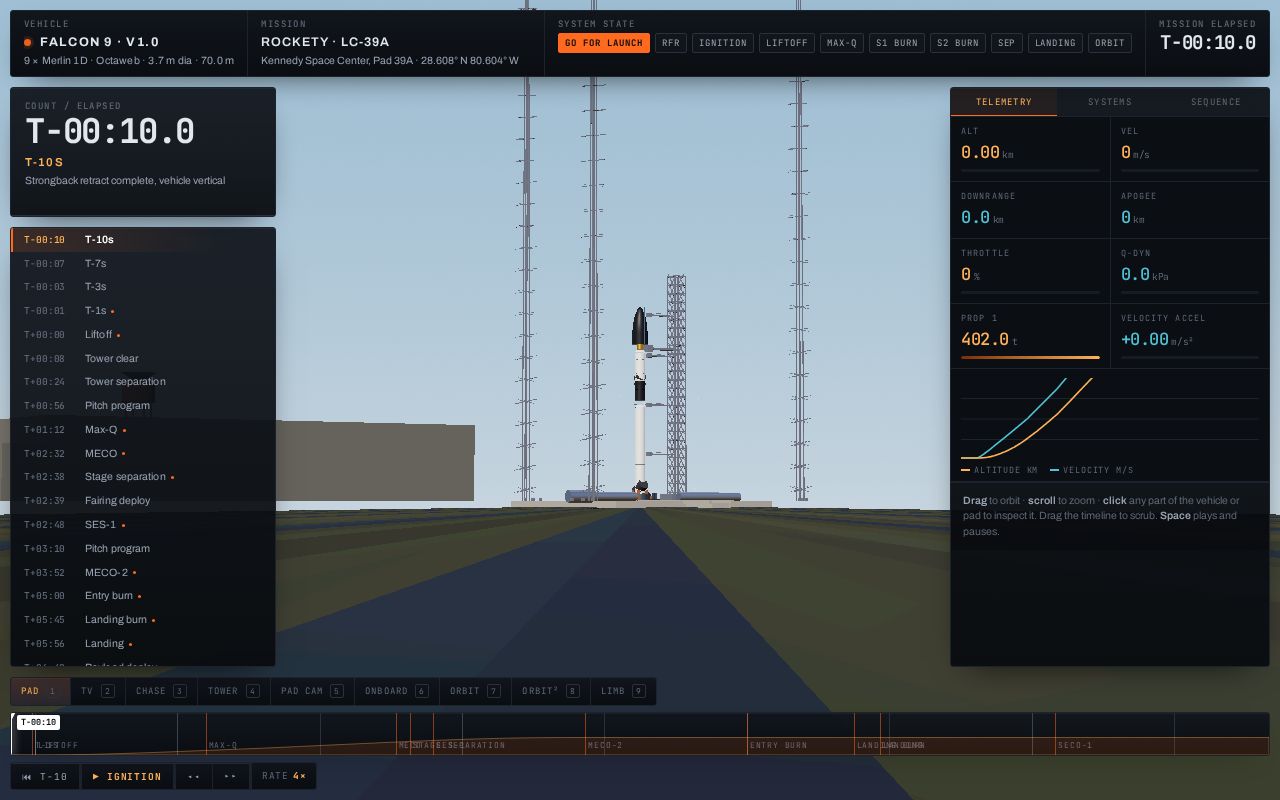The height and width of the screenshot is (800, 1280).
Task: Select the IGNITION system state chip
Action: [723, 43]
